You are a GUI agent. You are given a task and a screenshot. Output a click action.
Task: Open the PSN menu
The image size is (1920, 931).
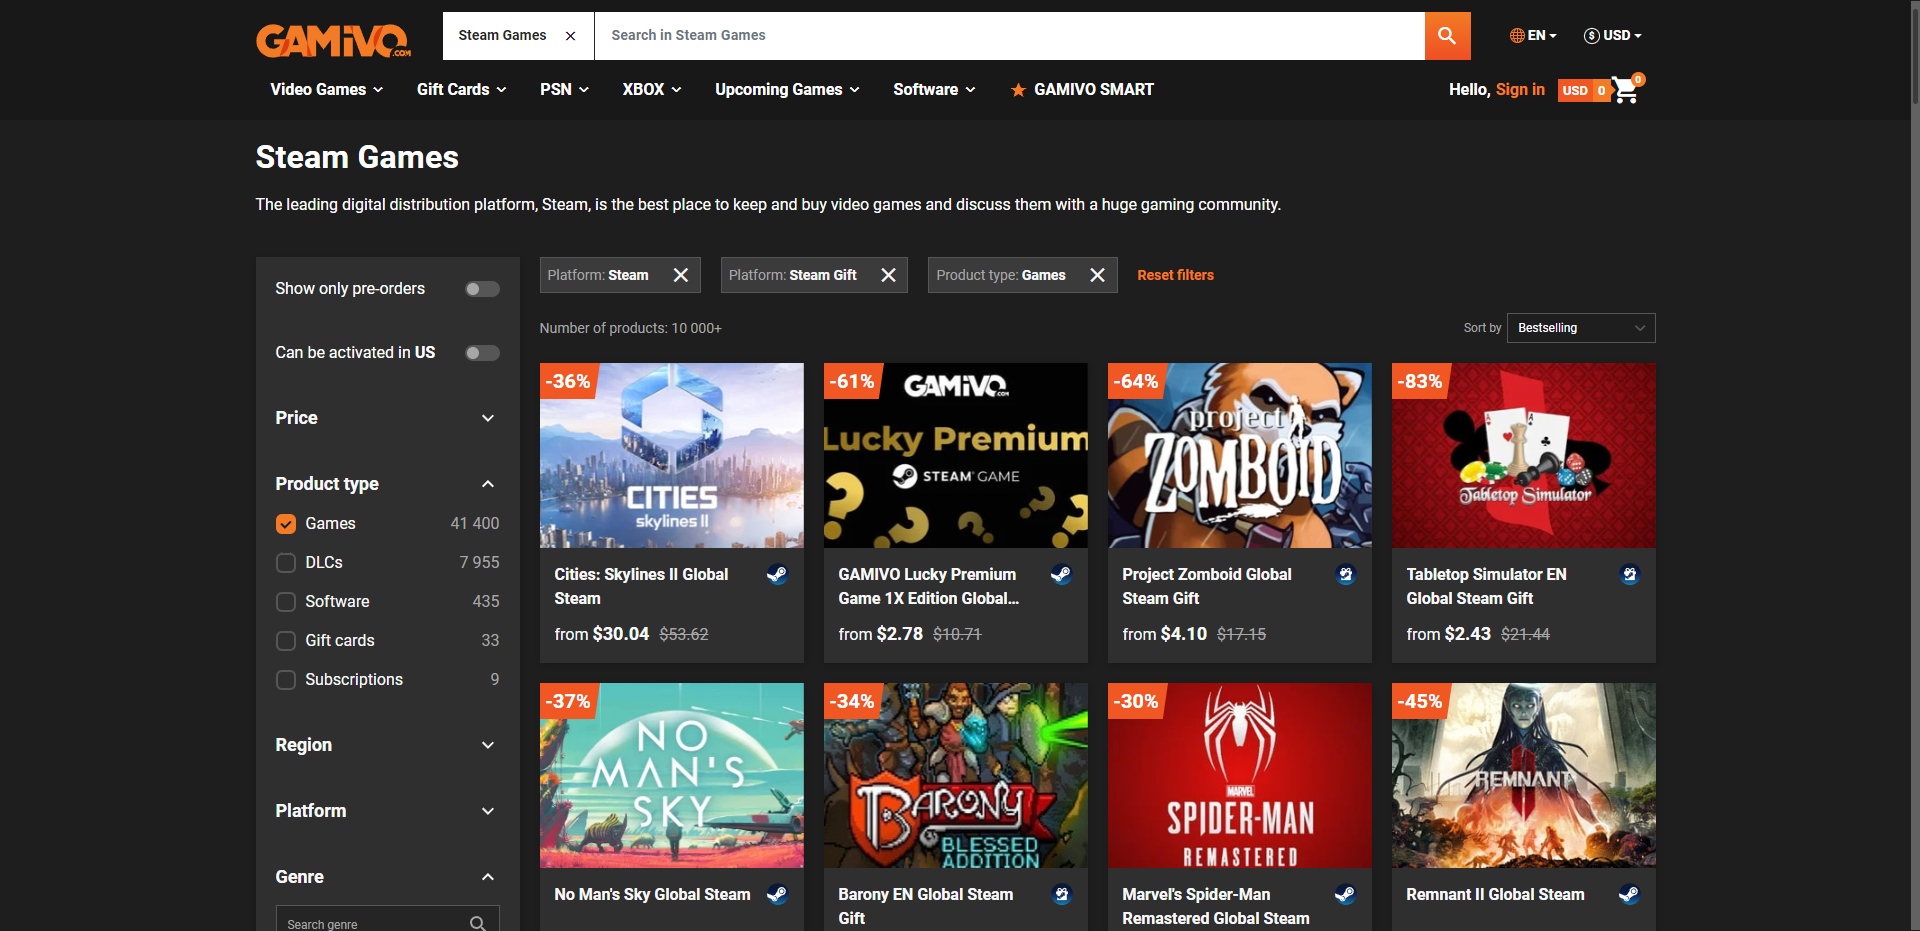click(564, 89)
